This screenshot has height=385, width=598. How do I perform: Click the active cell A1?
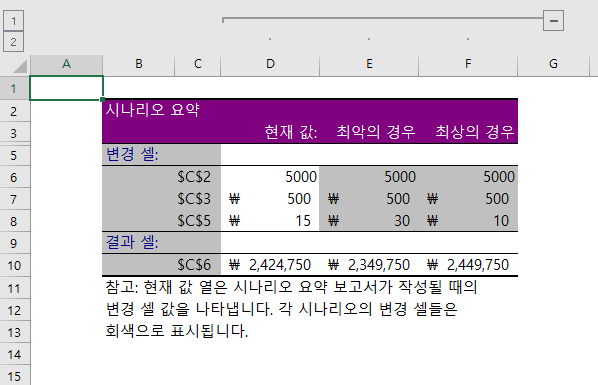(66, 88)
